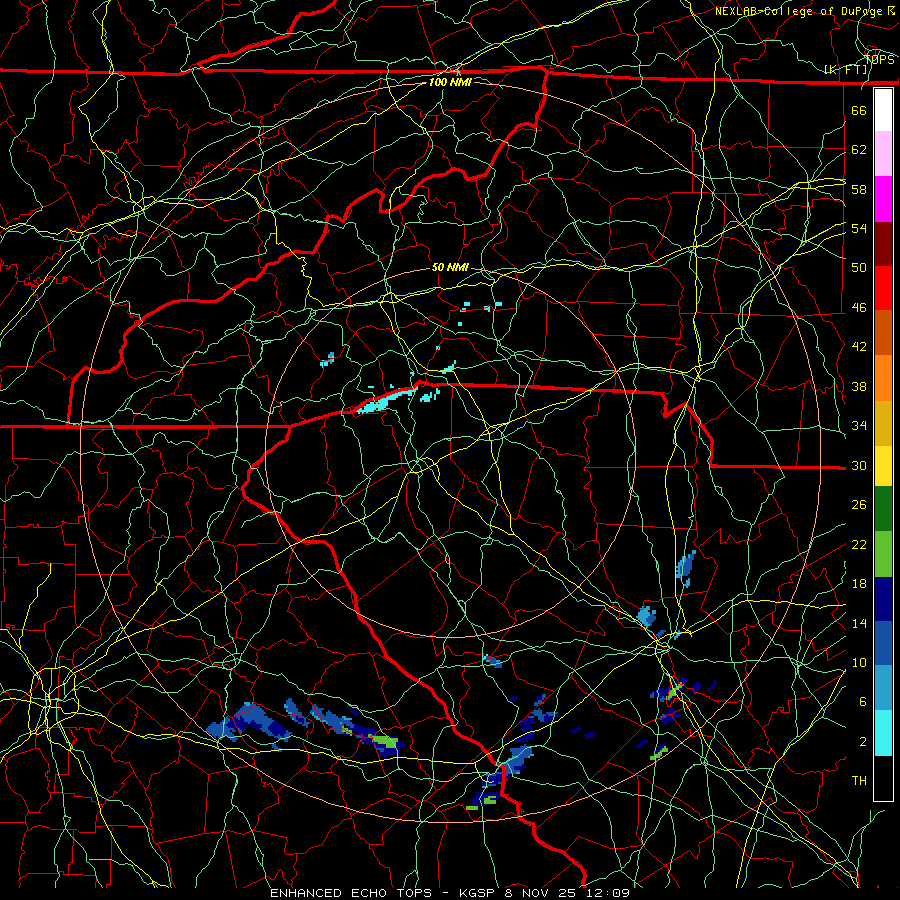Click the 6 legend value
This screenshot has height=900, width=900.
point(863,701)
